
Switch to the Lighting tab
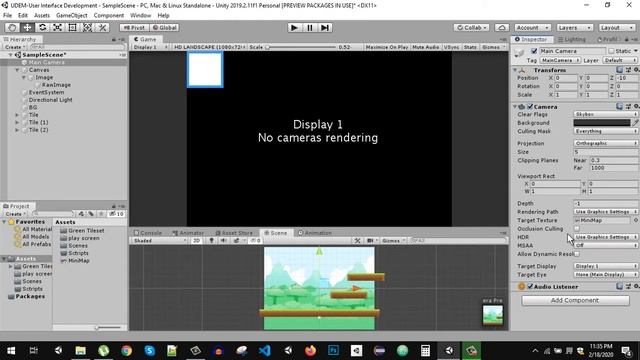571,39
